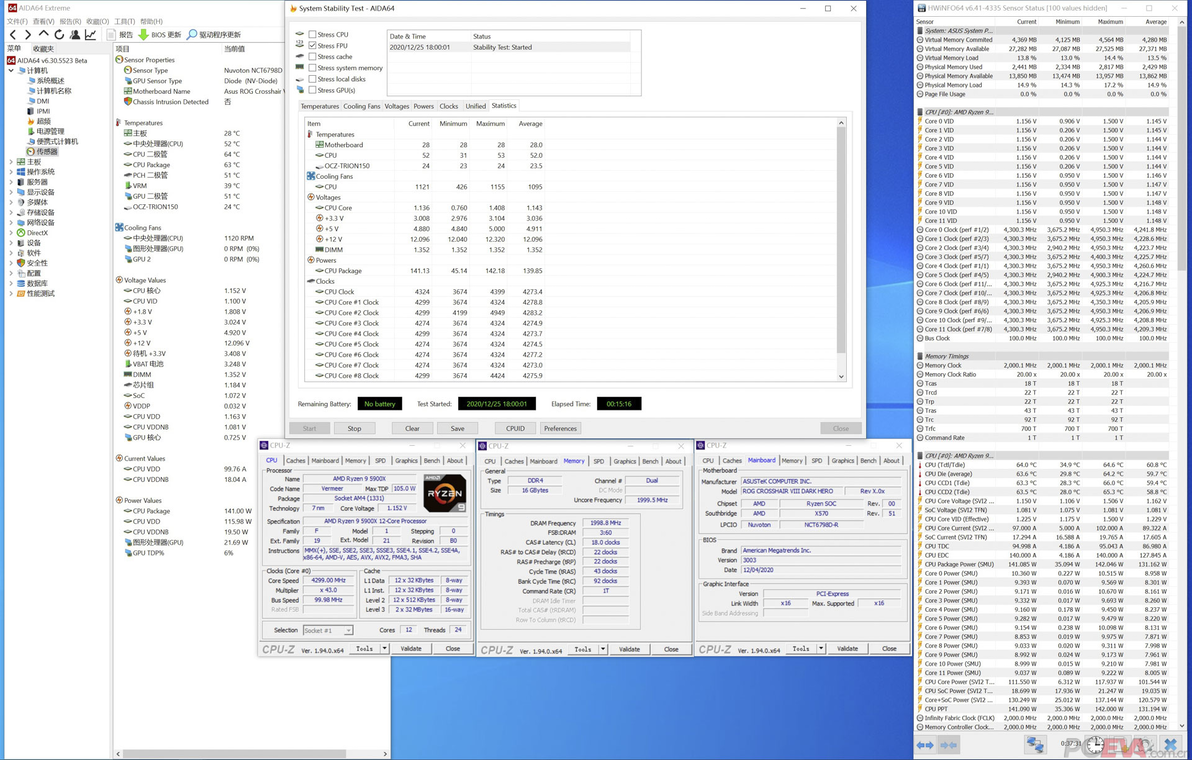Enable the Stress CPU checkbox

point(313,35)
